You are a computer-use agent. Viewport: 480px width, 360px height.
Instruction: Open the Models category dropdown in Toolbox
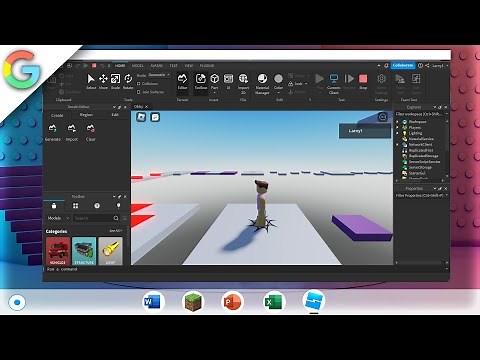[x=58, y=218]
